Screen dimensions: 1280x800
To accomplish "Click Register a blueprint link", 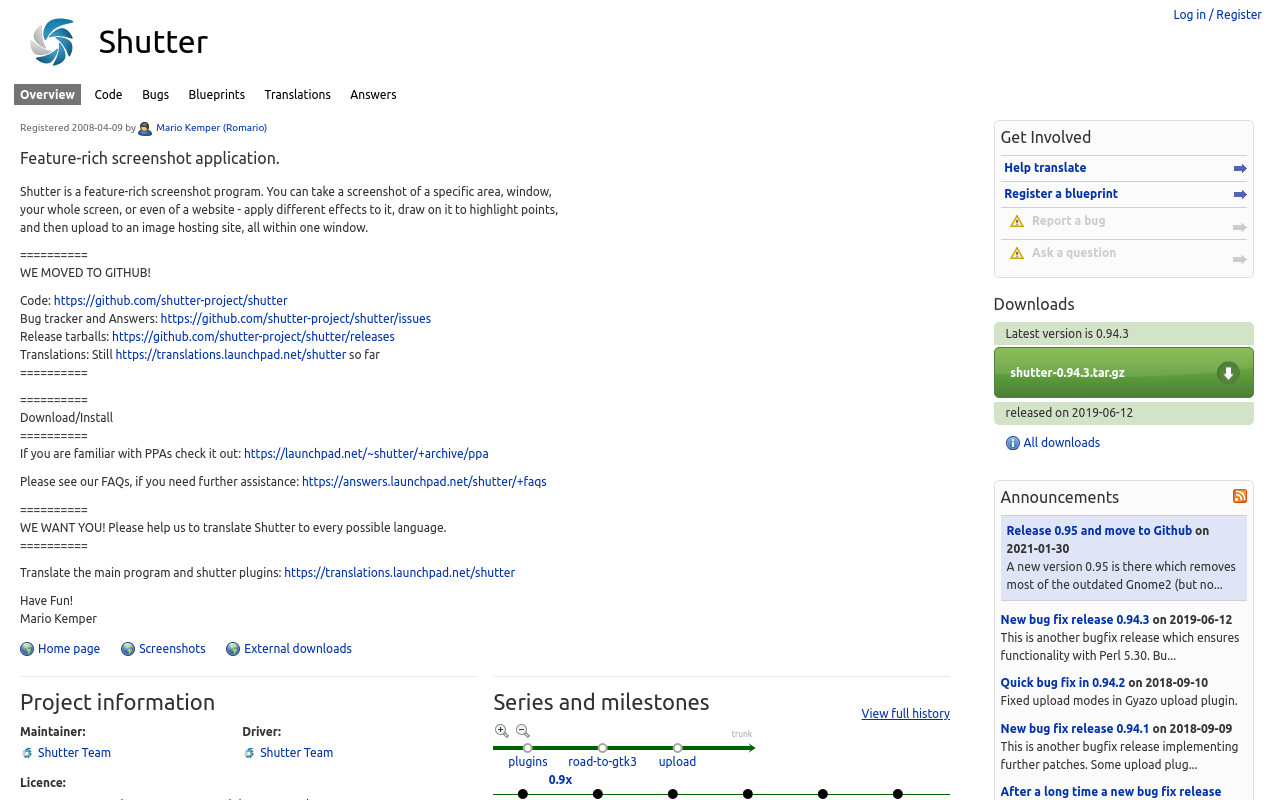I will click(1061, 194).
